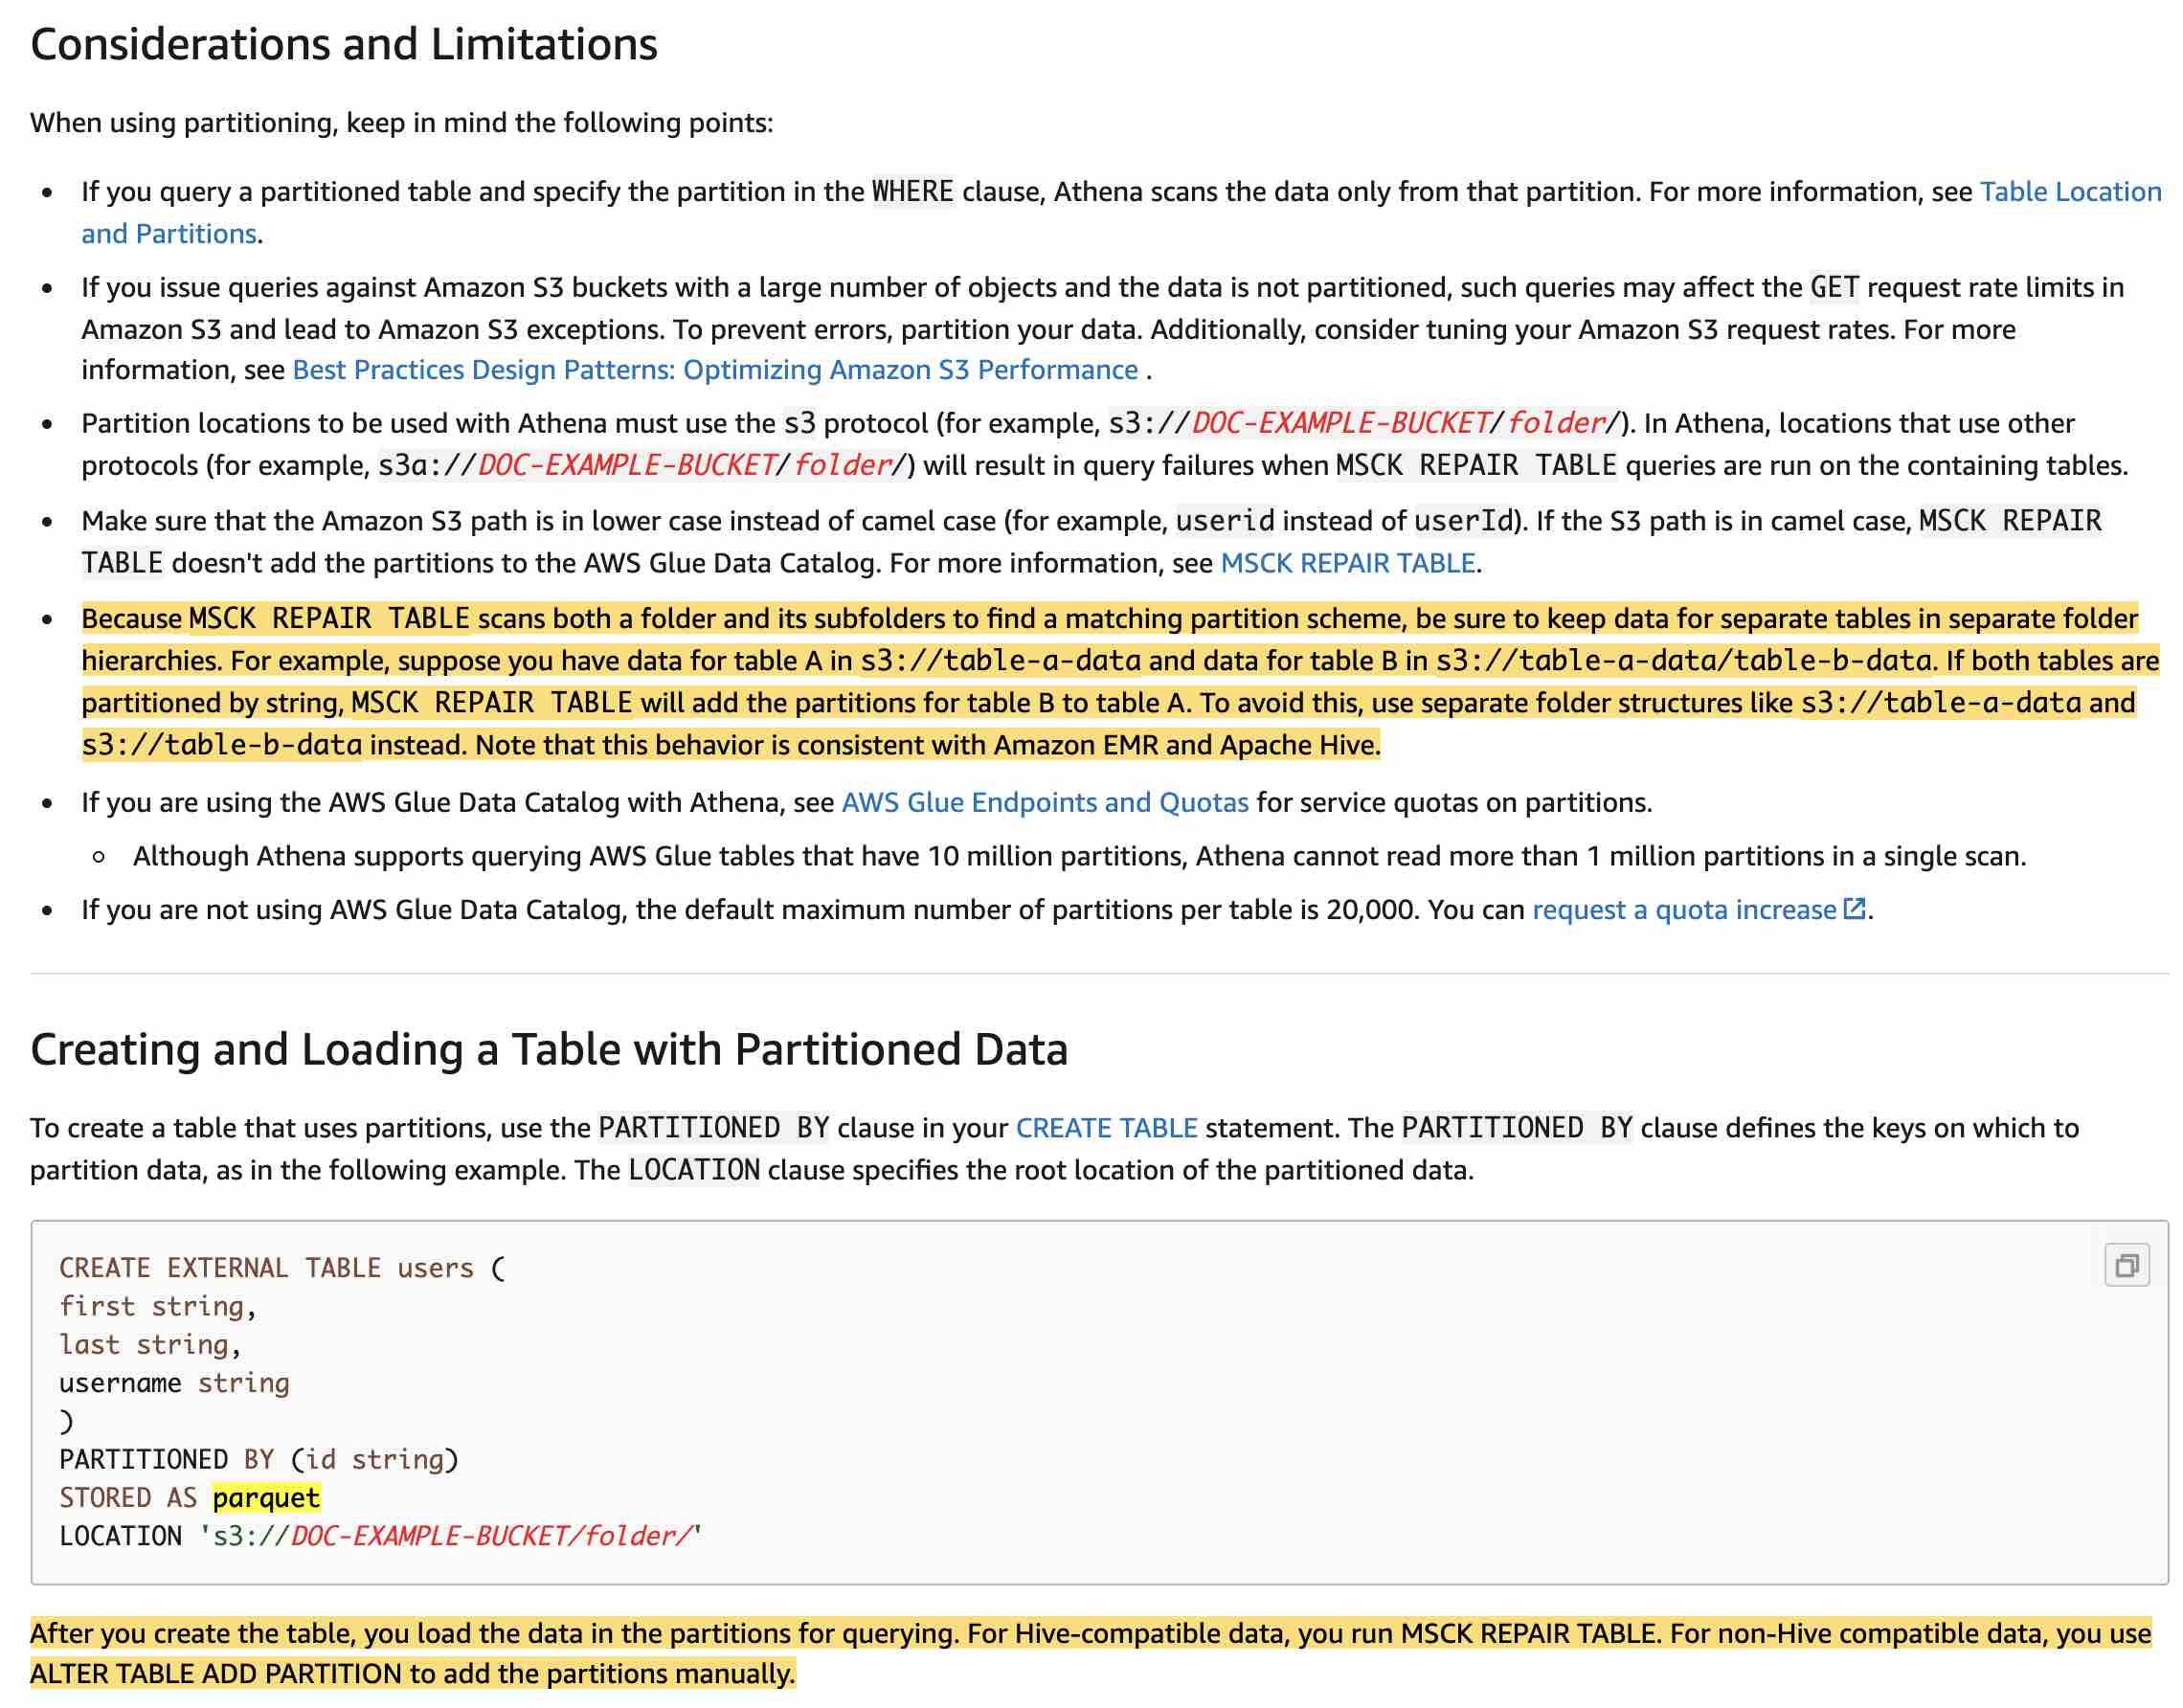Click Considerations and Limitations heading
Viewport: 2183px width, 1708px height.
pos(343,45)
